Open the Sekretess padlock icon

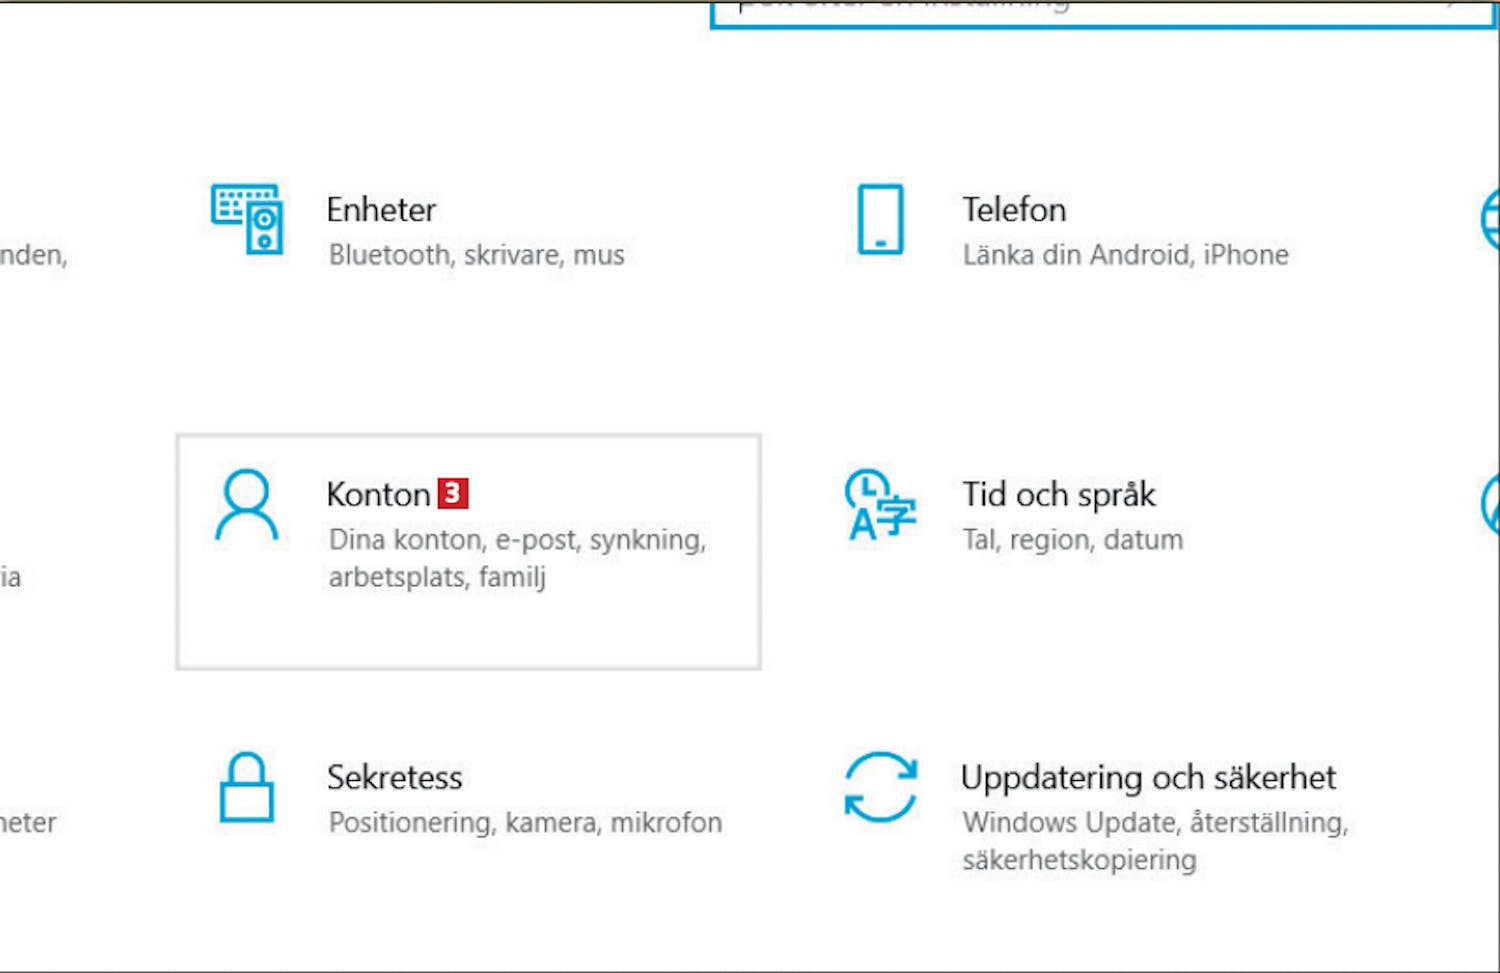coord(246,788)
